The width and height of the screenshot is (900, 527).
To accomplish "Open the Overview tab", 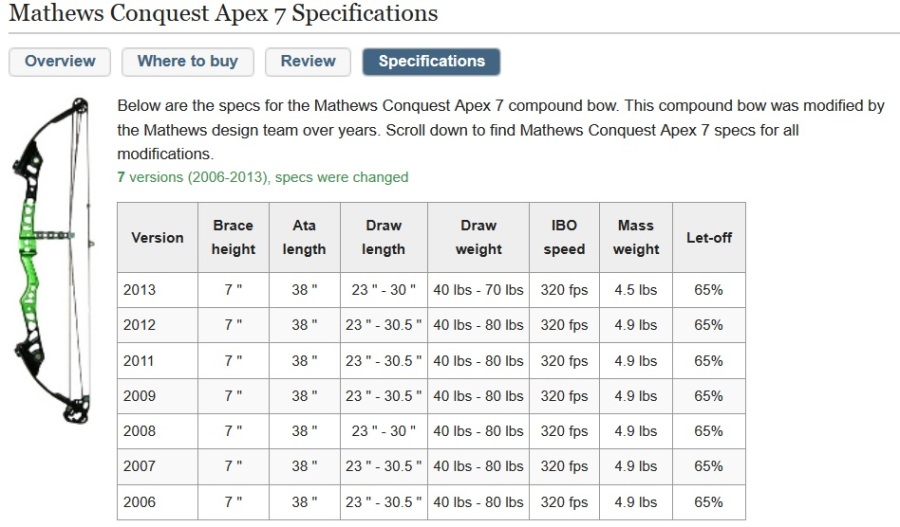I will click(x=60, y=62).
